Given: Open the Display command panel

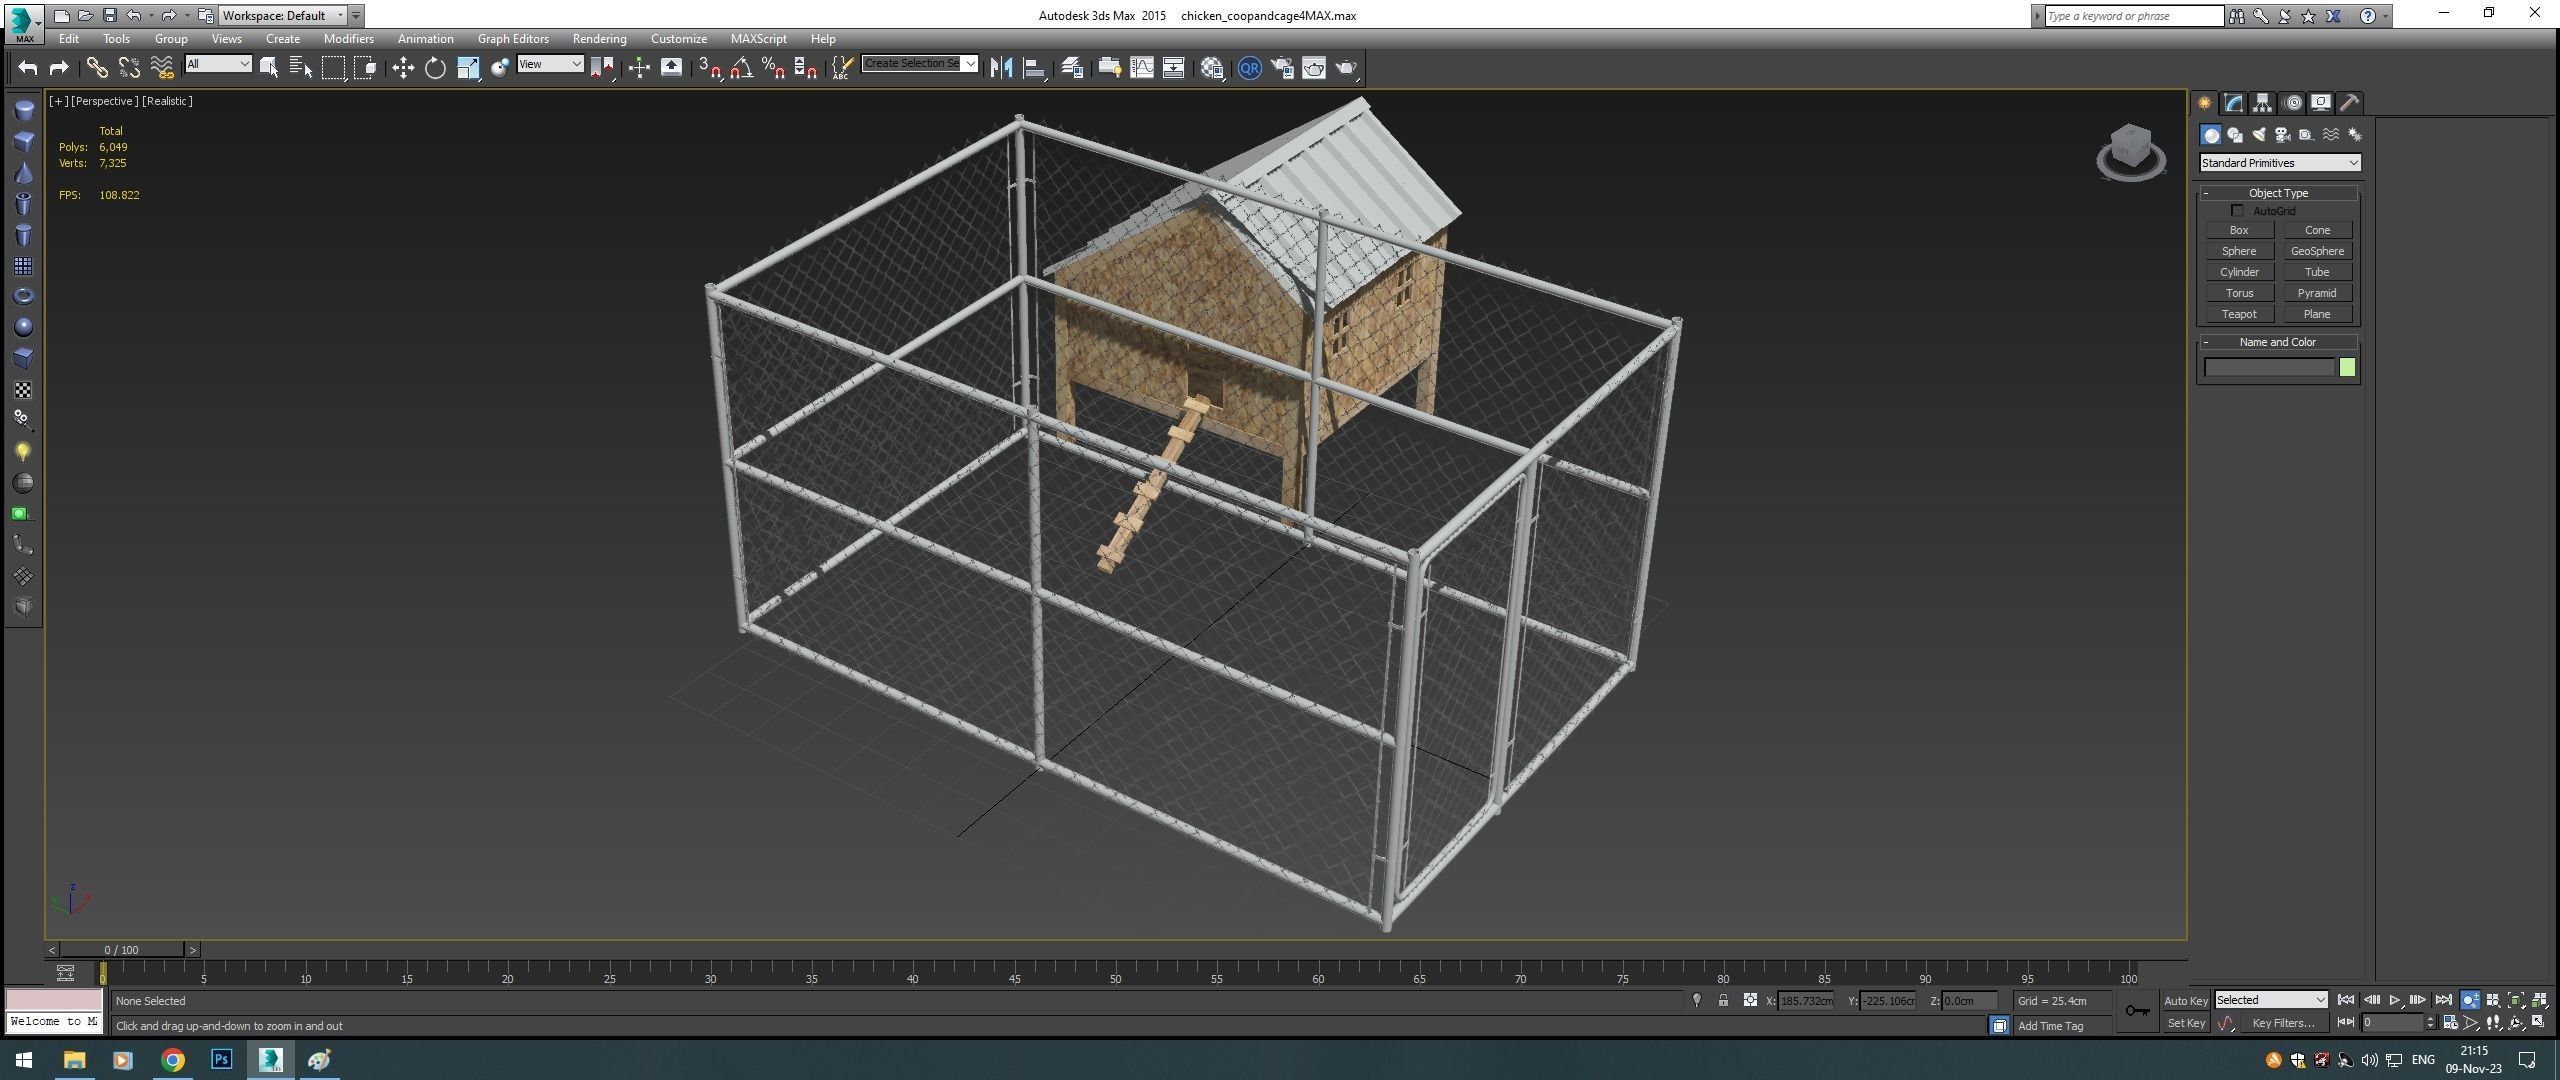Looking at the screenshot, I should tap(2321, 103).
